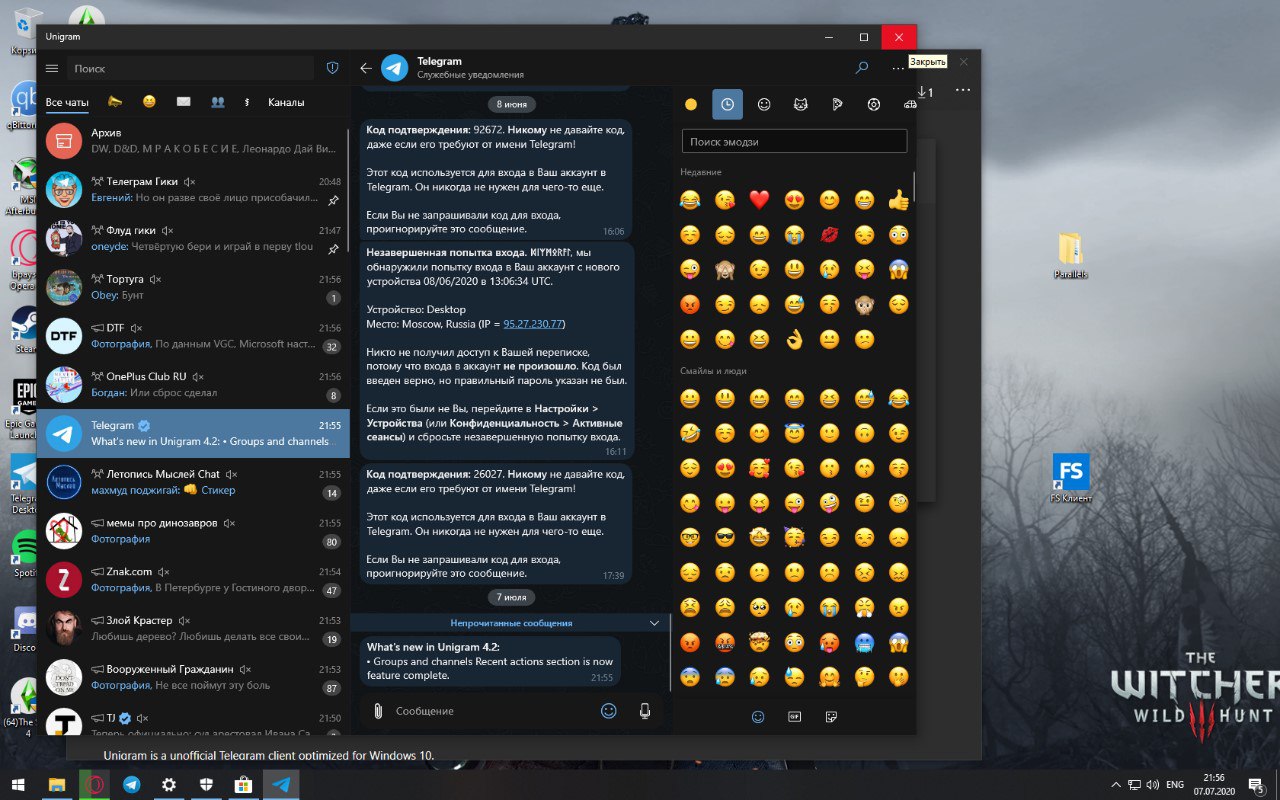Open the Windows Start menu
Viewport: 1280px width, 800px height.
(x=19, y=784)
